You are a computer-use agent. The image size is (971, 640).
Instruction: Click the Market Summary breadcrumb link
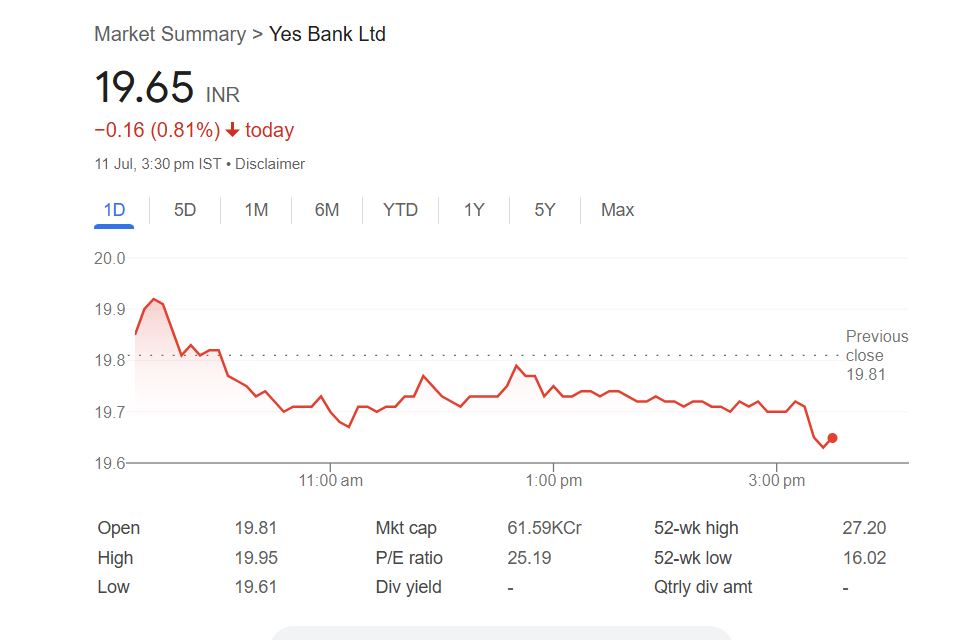click(170, 34)
